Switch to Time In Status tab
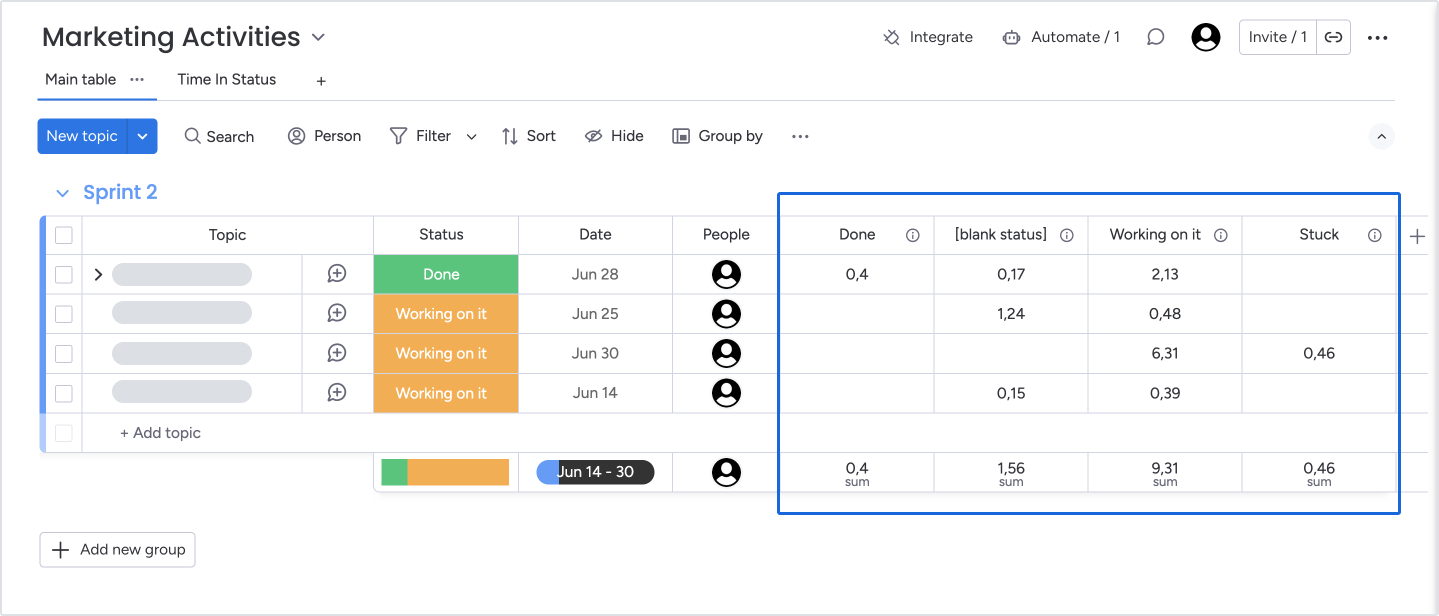 pyautogui.click(x=226, y=79)
